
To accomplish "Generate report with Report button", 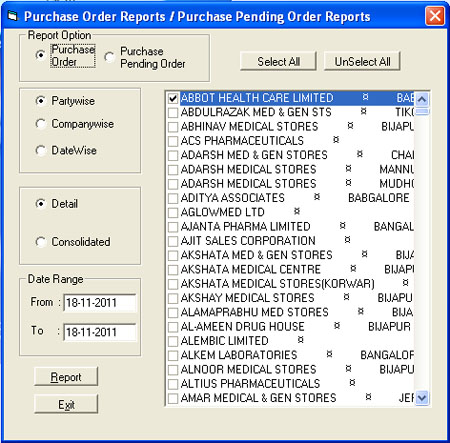I will pos(66,377).
